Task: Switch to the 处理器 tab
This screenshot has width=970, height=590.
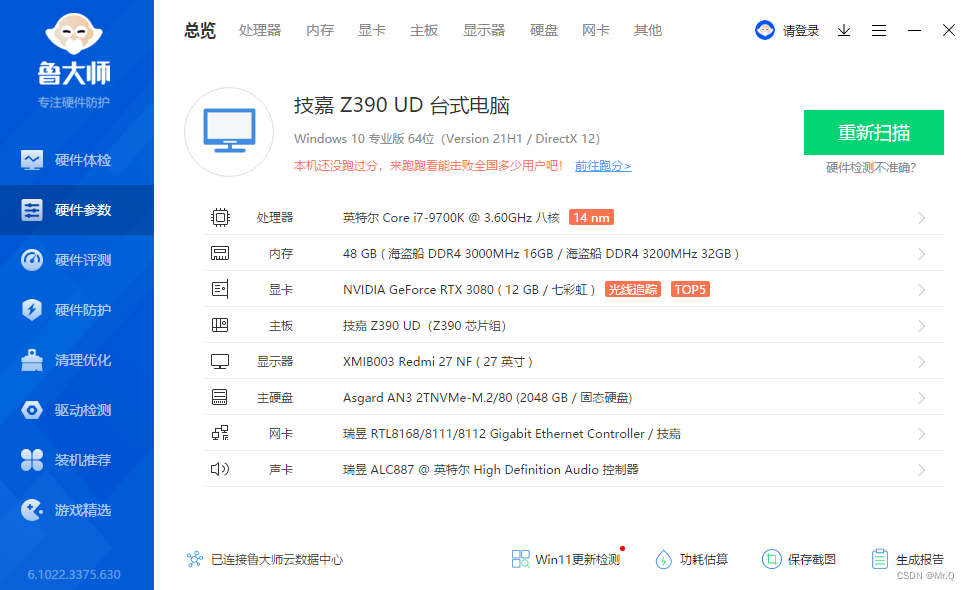Action: pos(260,30)
